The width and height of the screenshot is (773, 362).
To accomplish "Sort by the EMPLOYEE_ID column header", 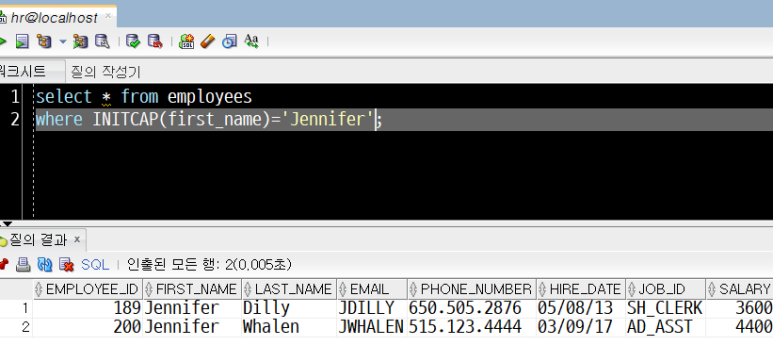I will pyautogui.click(x=88, y=289).
